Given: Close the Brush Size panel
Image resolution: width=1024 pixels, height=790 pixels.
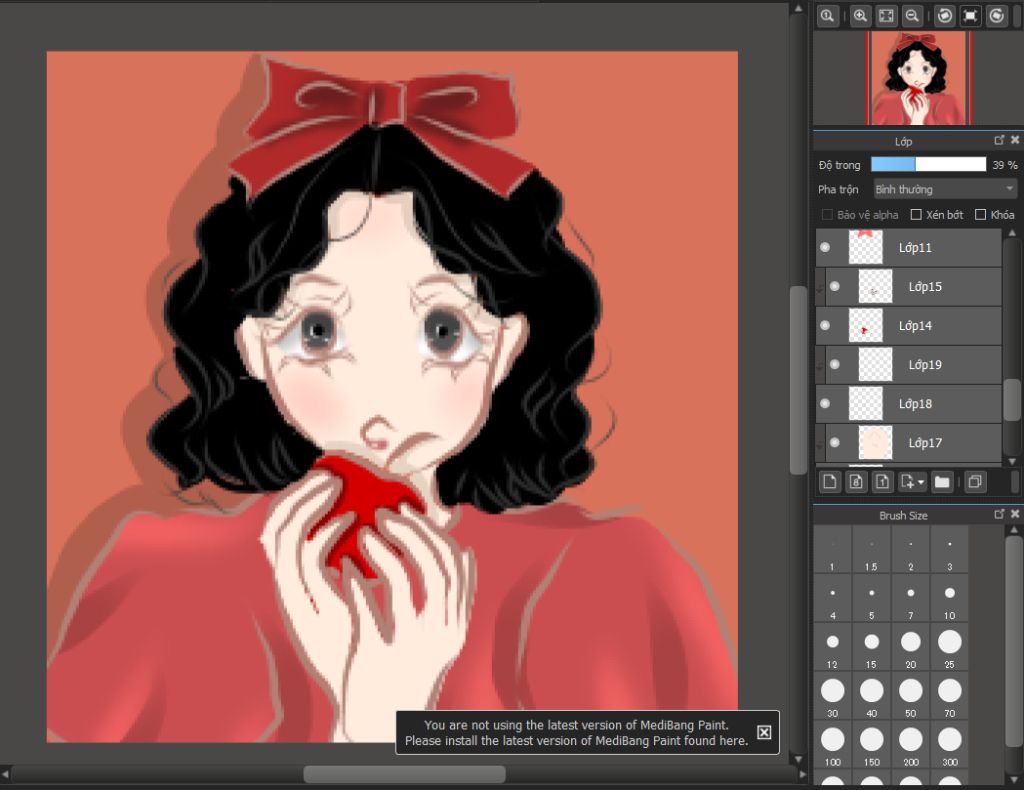Looking at the screenshot, I should 1015,514.
